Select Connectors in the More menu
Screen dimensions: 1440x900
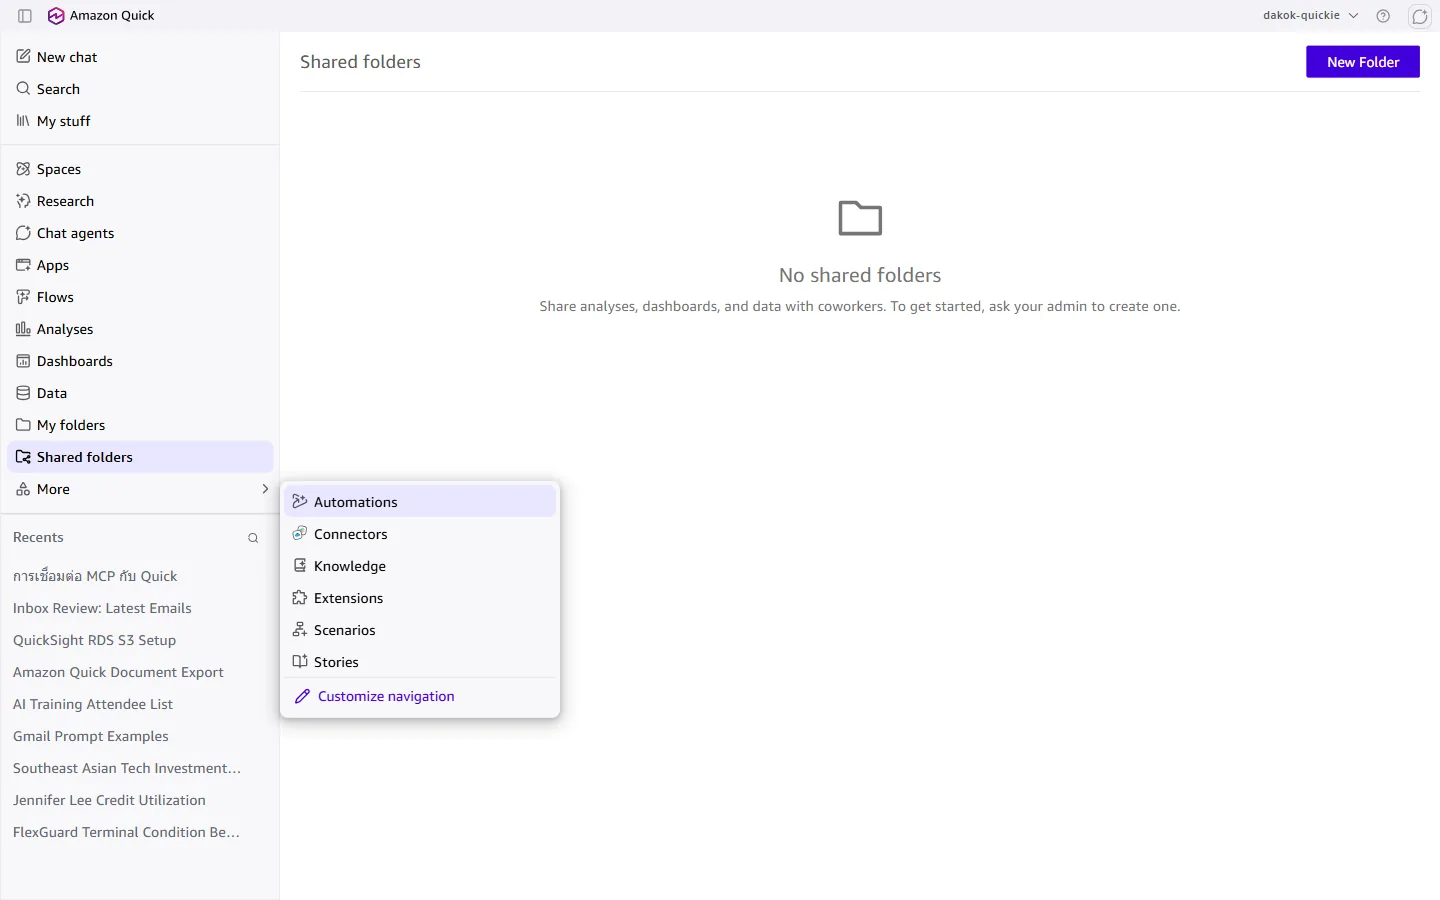click(x=420, y=534)
